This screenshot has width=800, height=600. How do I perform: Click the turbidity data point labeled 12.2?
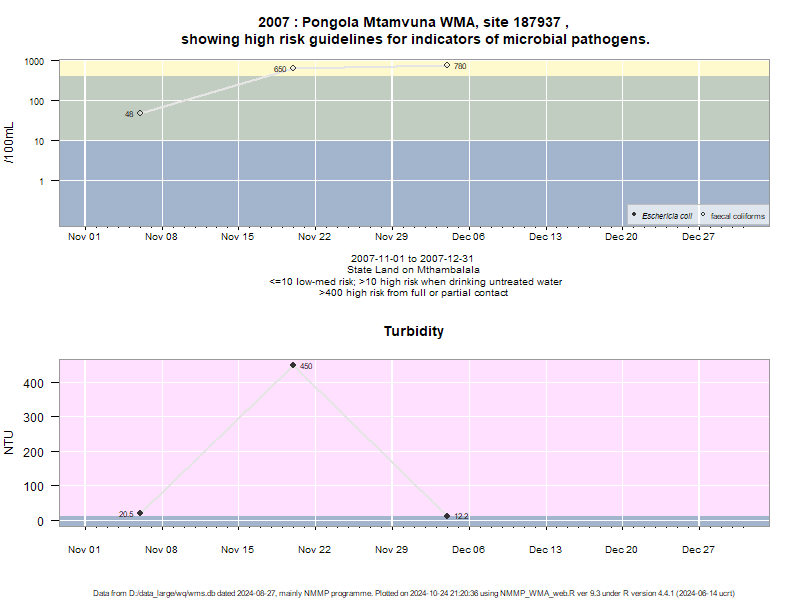447,516
